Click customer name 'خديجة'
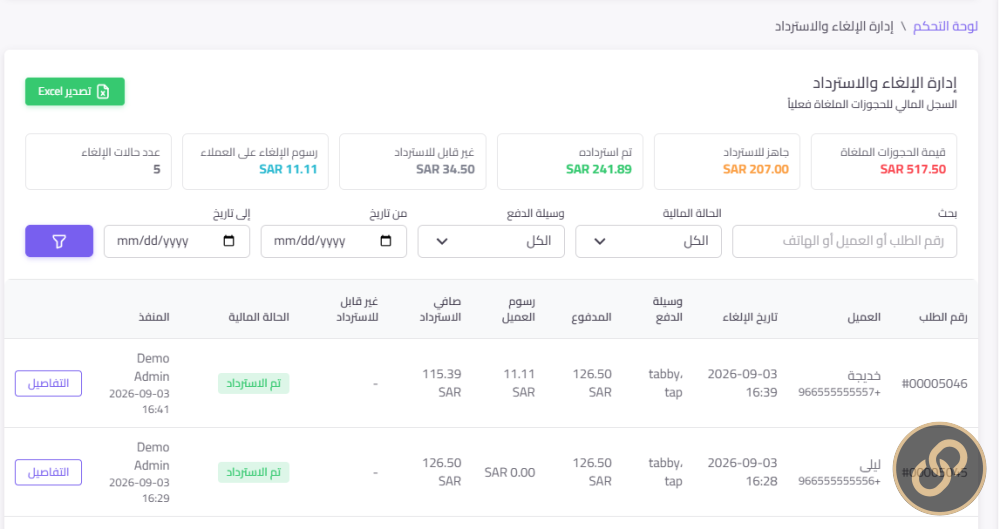The width and height of the screenshot is (1000, 529). (864, 376)
